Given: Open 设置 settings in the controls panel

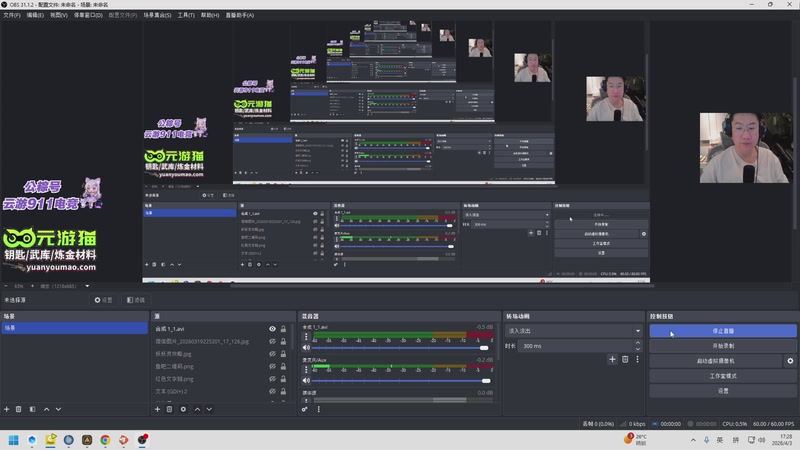Looking at the screenshot, I should tap(723, 391).
